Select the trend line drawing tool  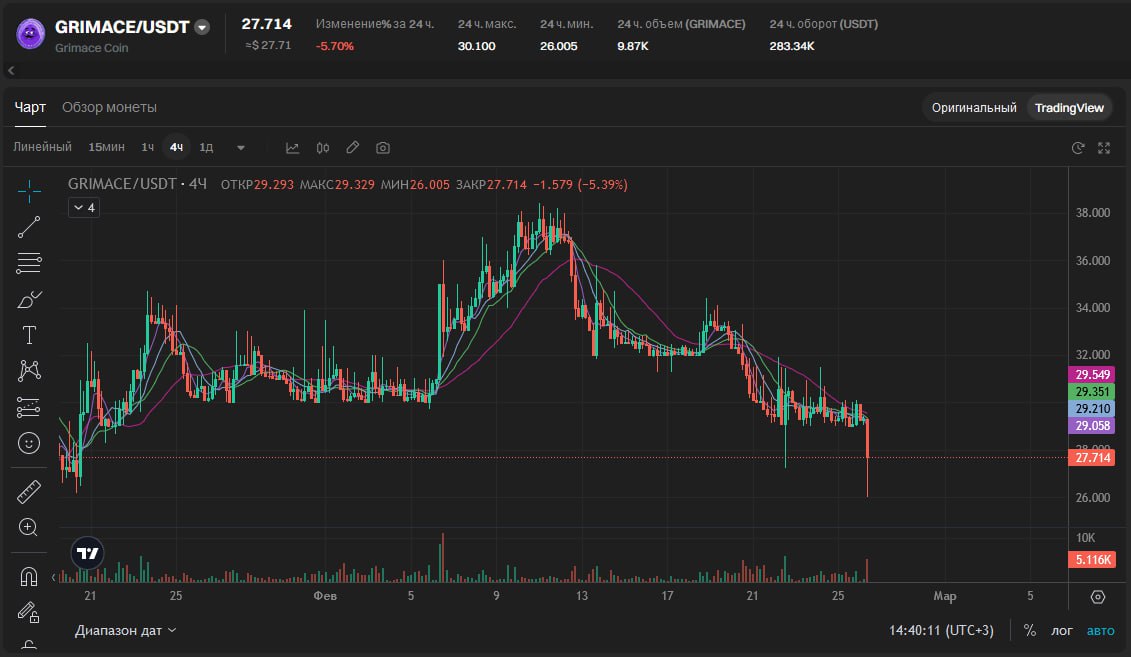pyautogui.click(x=29, y=227)
